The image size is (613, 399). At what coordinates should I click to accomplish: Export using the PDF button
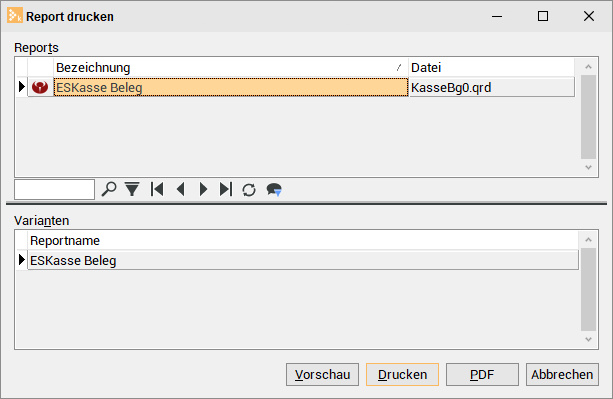(x=482, y=374)
